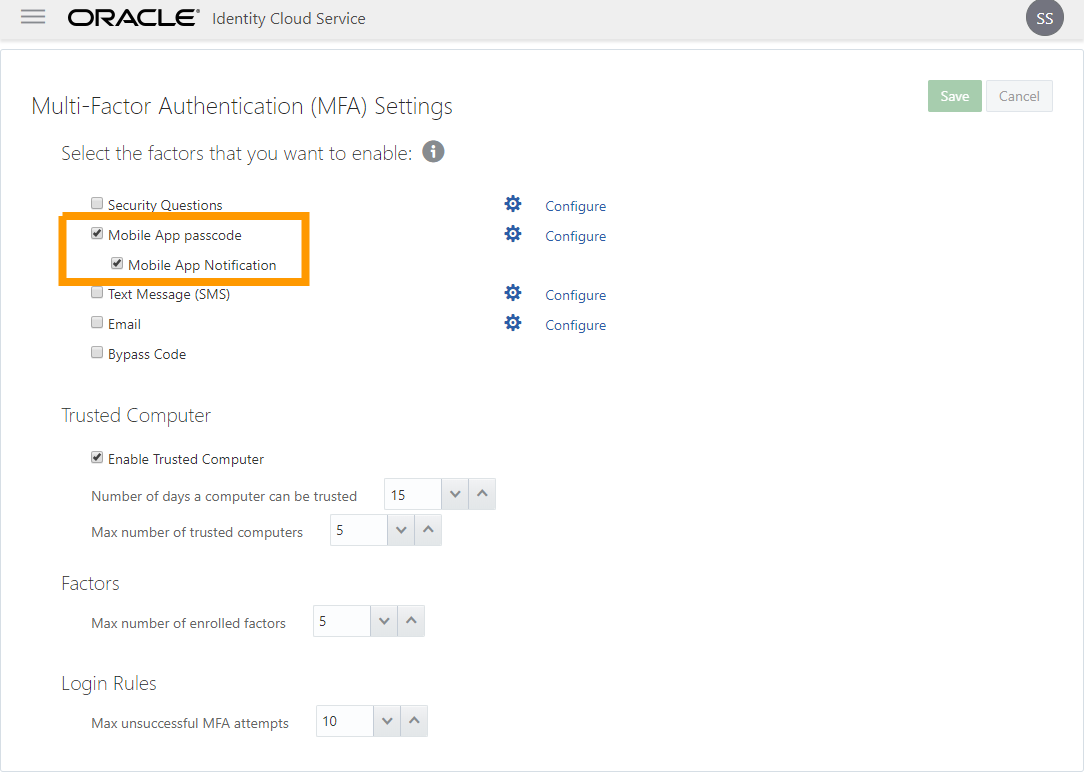Viewport: 1084px width, 772px height.
Task: Uncheck Mobile App passcode
Action: pos(97,233)
